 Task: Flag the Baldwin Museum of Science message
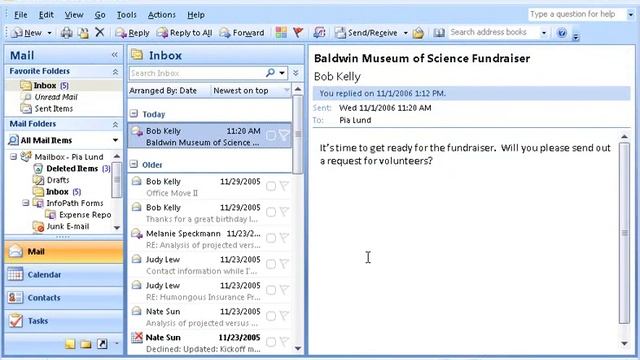tap(284, 136)
